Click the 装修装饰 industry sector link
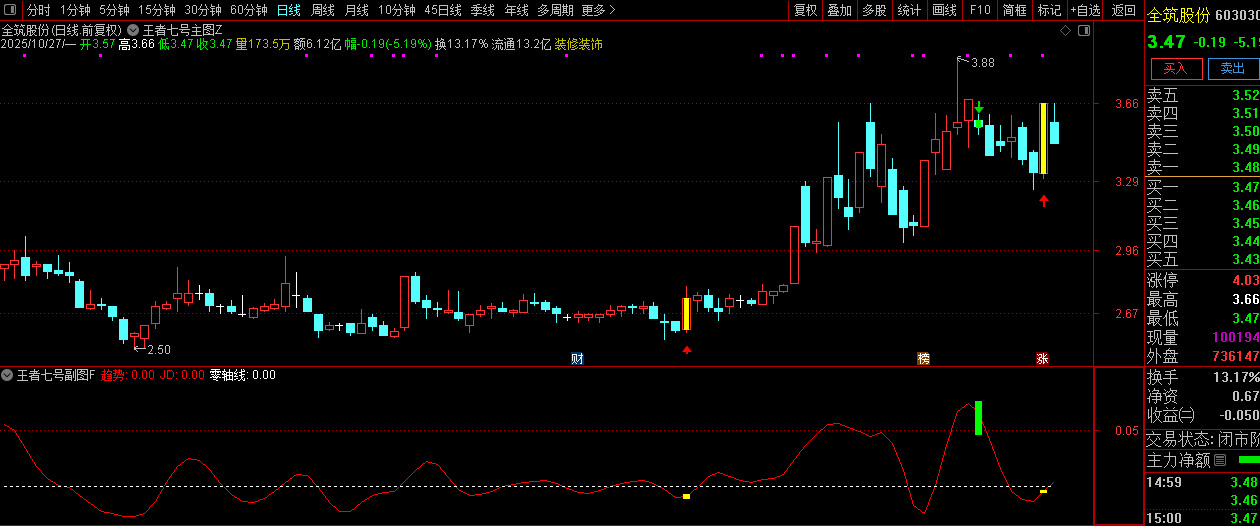The image size is (1260, 526). [x=579, y=44]
